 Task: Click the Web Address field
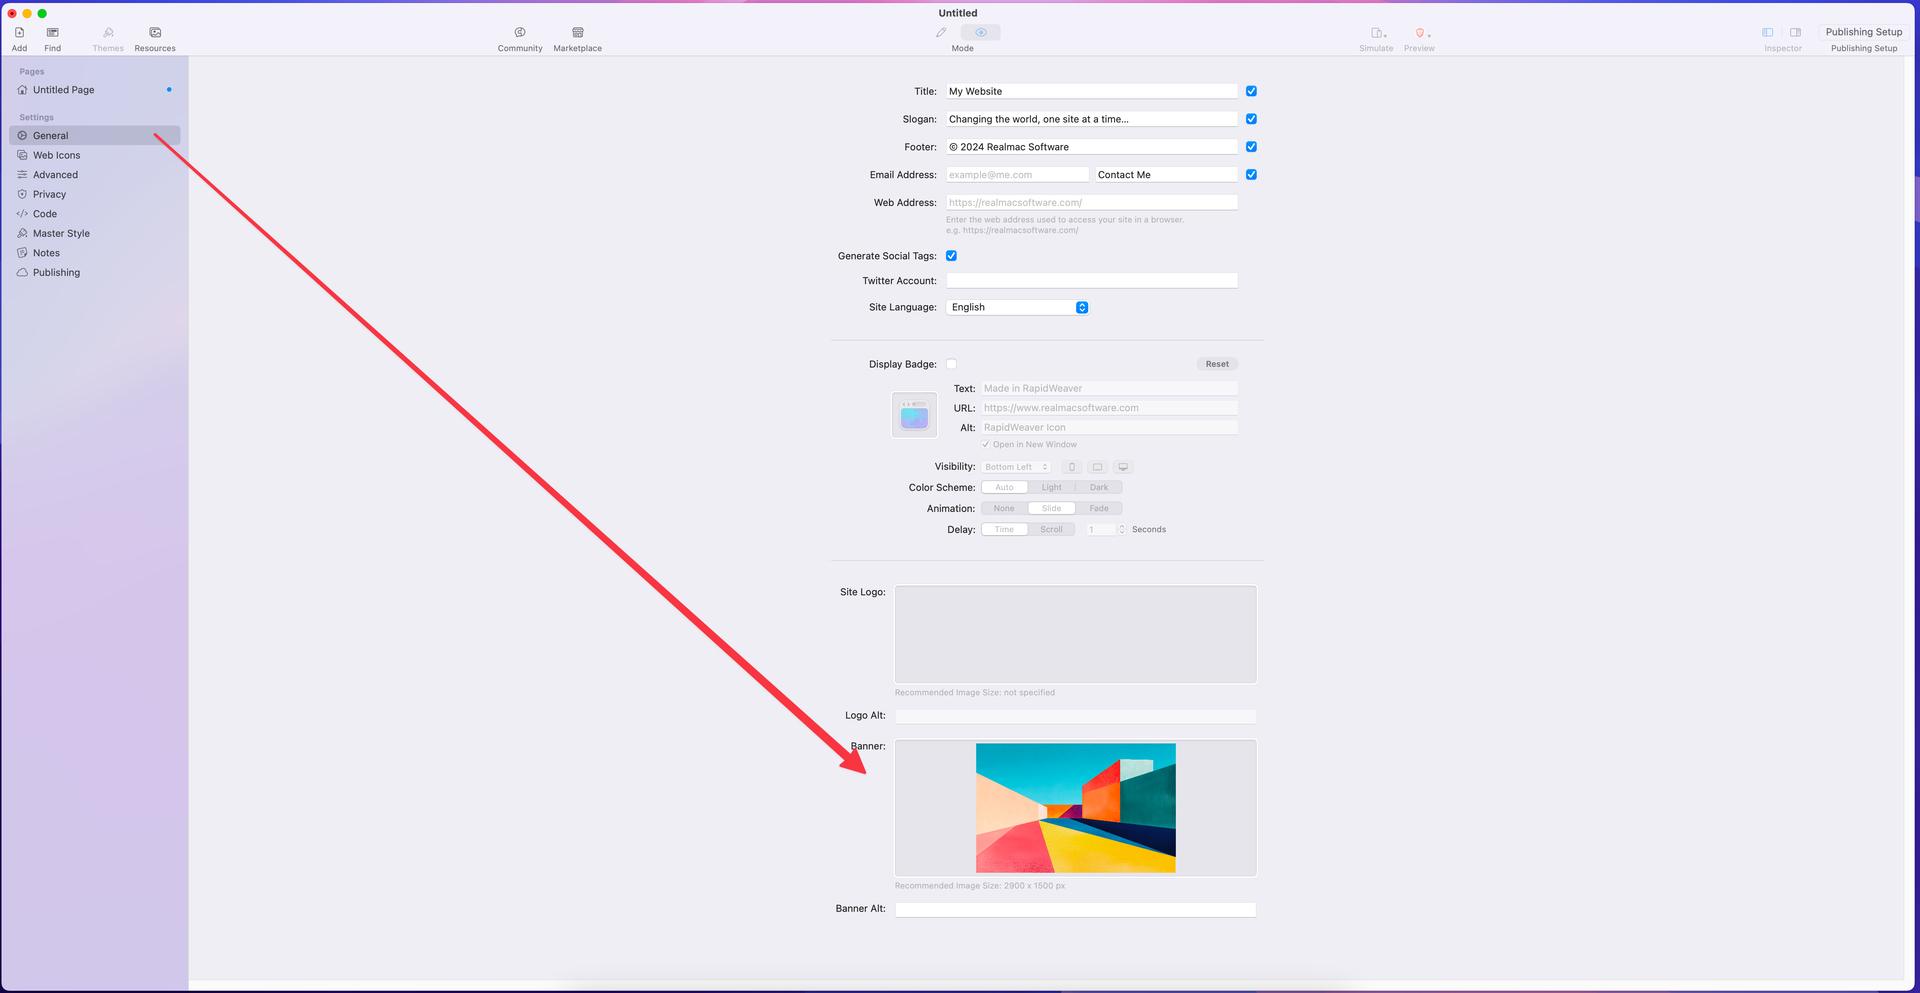coord(1092,203)
